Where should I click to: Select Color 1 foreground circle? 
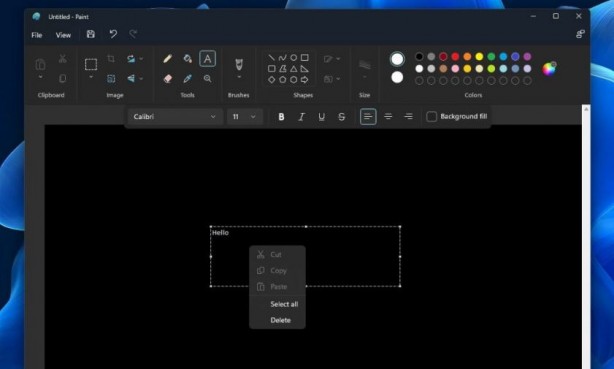(397, 59)
